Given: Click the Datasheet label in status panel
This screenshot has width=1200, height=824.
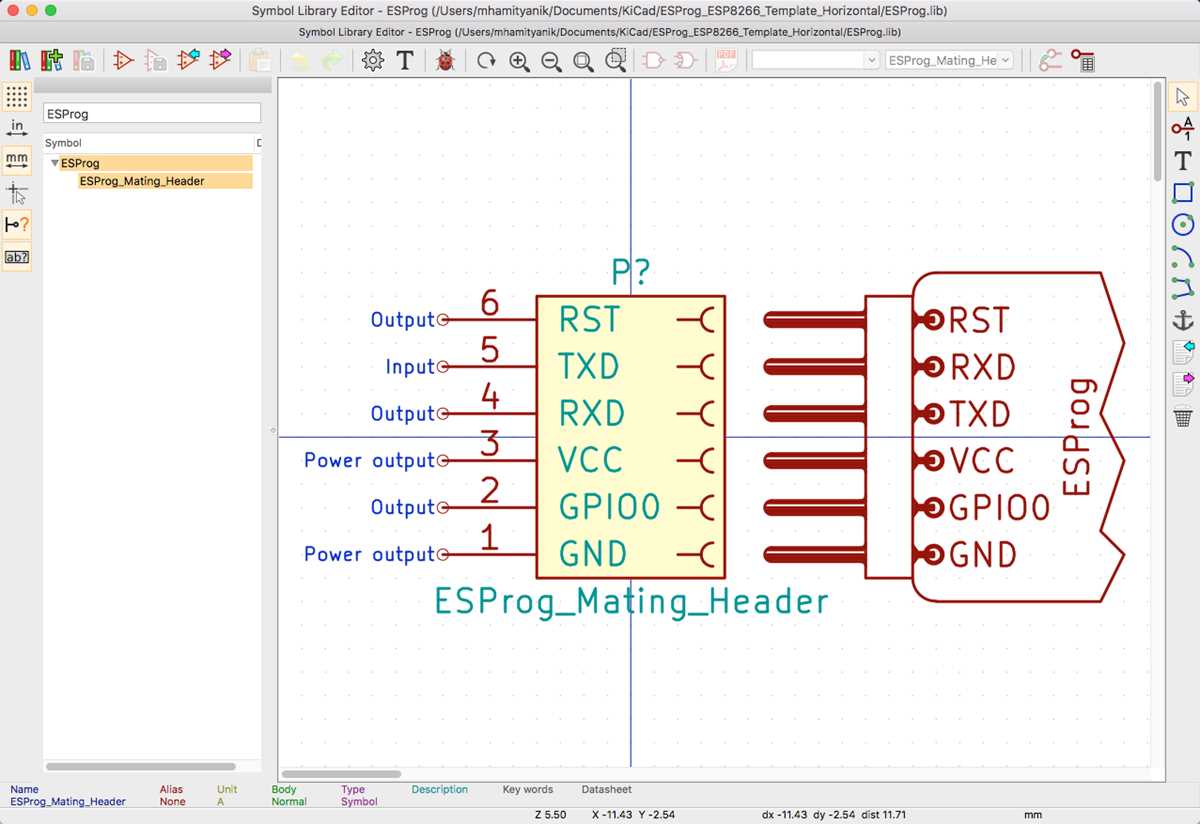Looking at the screenshot, I should [x=606, y=789].
